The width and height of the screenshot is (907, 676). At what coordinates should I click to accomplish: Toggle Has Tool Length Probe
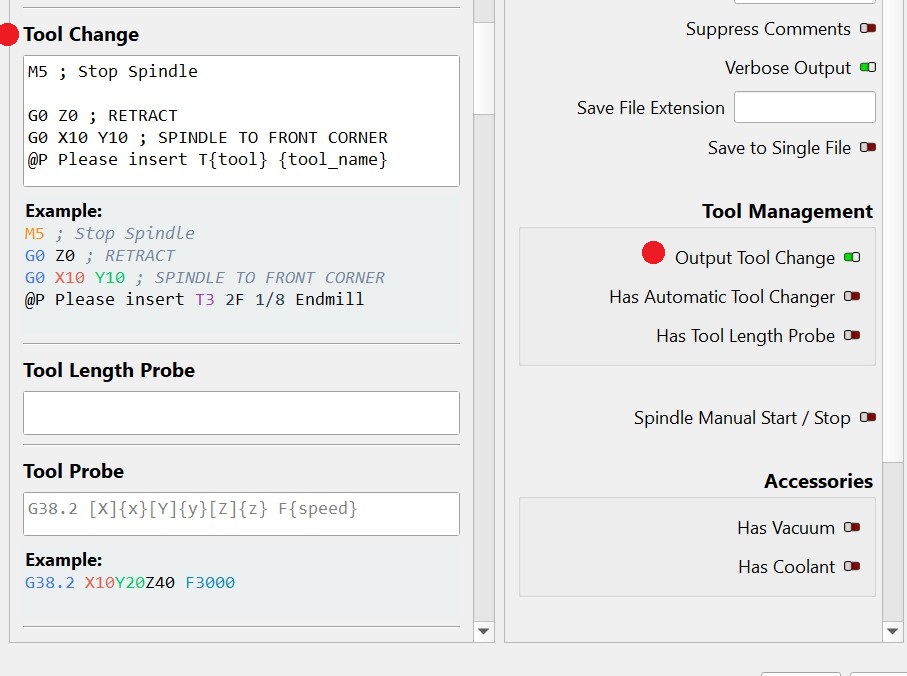tap(852, 336)
